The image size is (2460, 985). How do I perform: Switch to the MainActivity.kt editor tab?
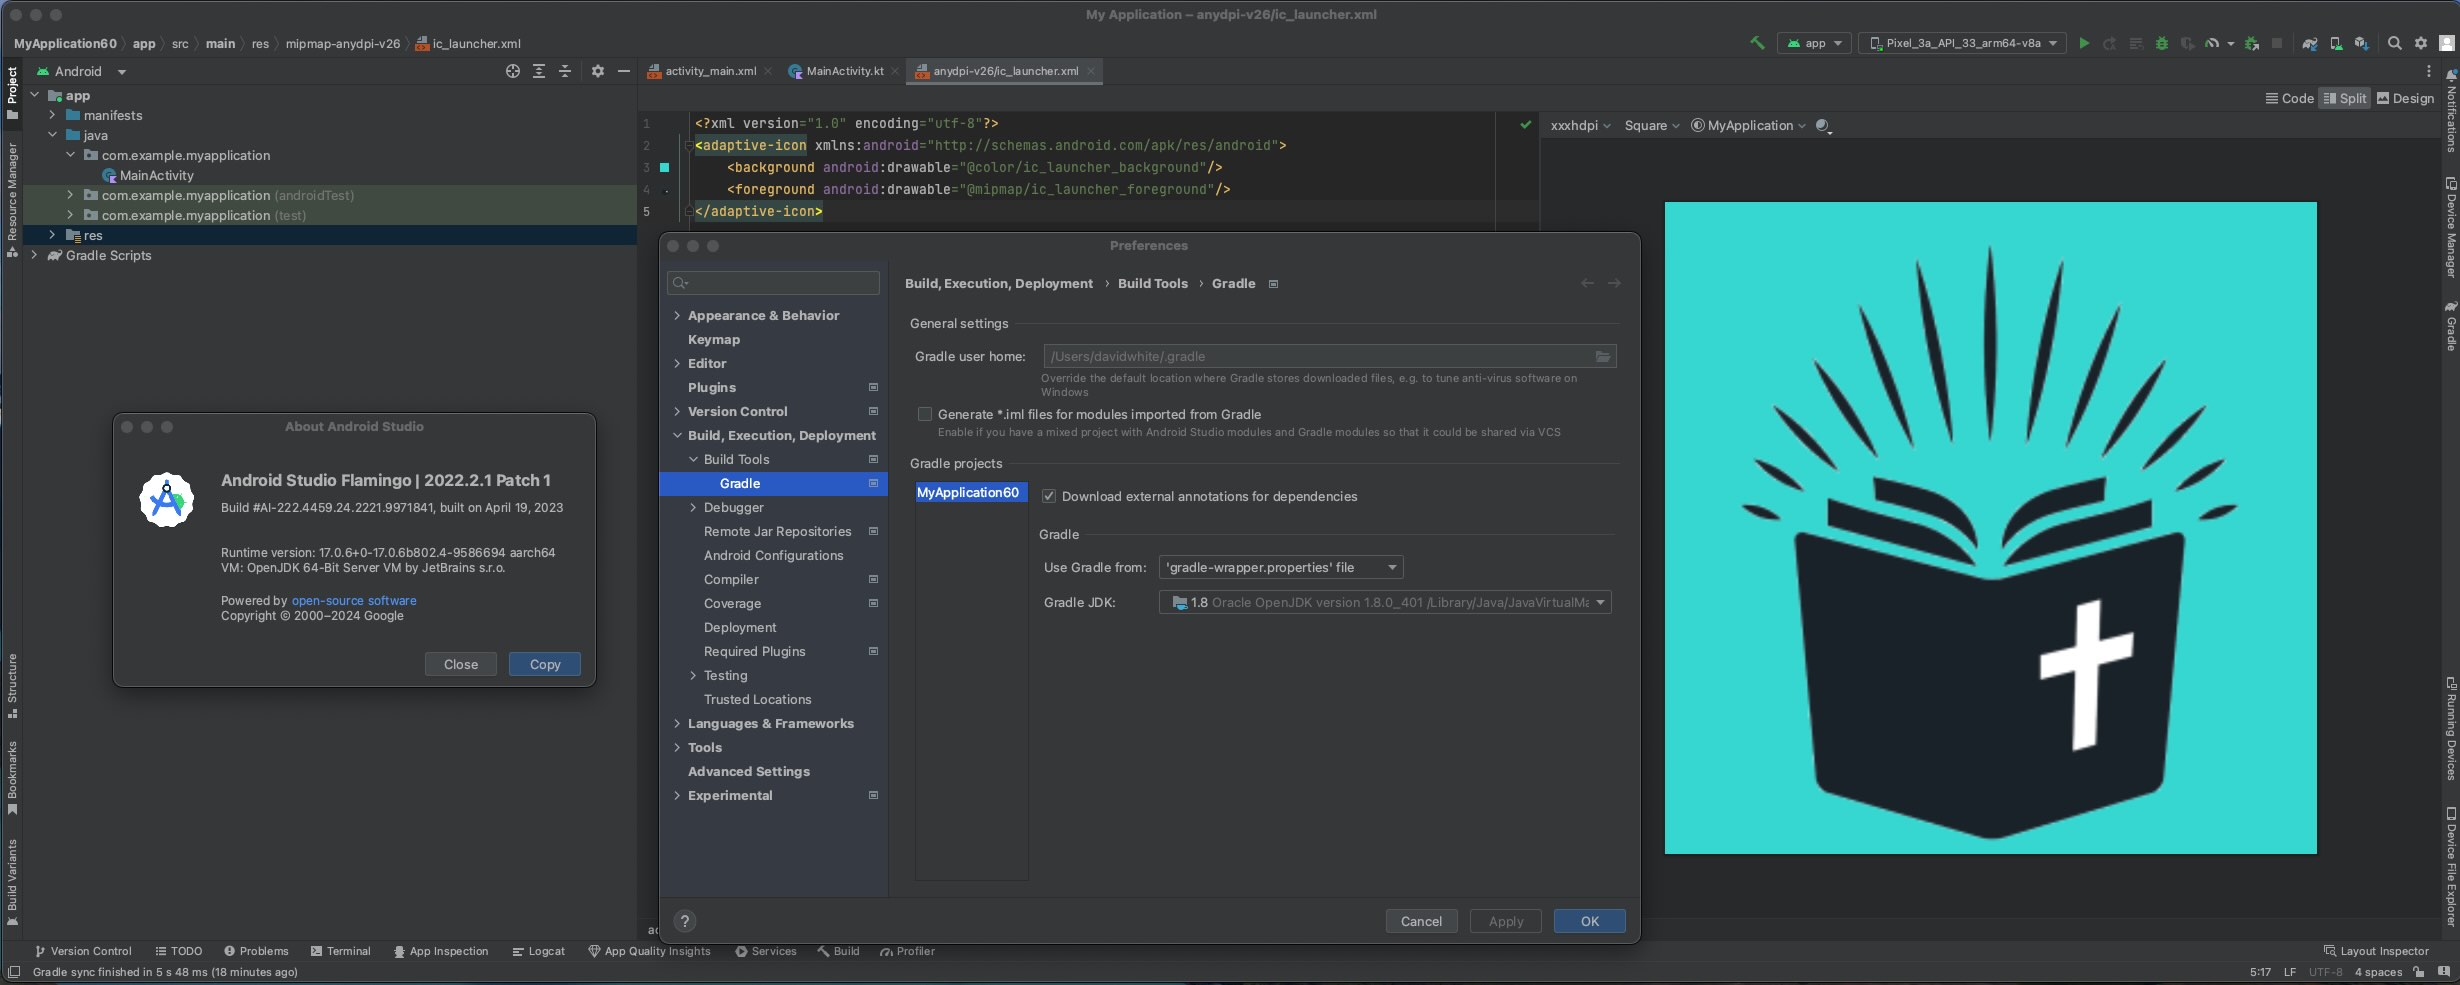pyautogui.click(x=844, y=71)
